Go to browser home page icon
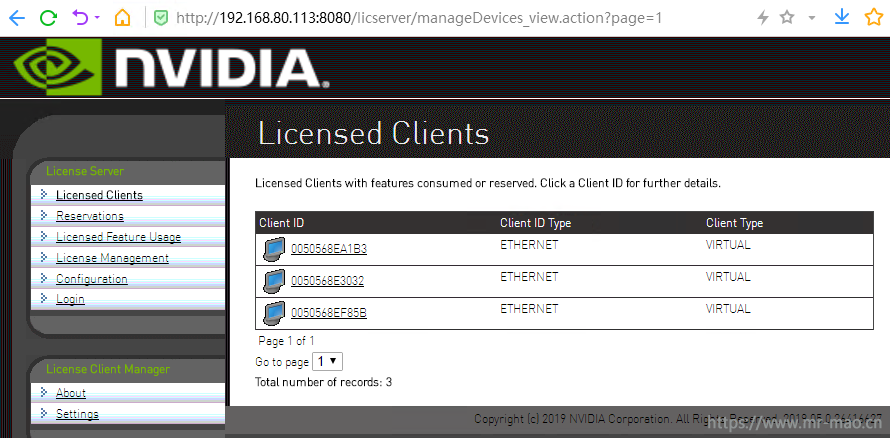 click(122, 18)
